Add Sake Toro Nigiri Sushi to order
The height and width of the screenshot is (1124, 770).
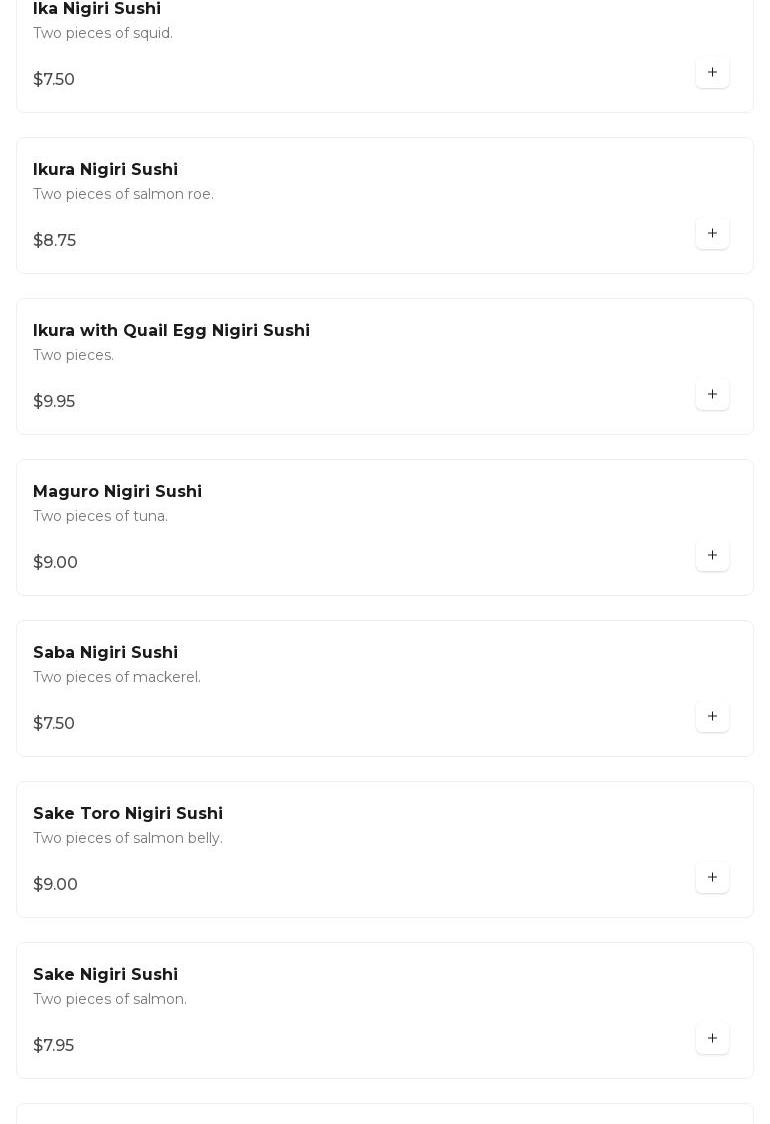point(712,877)
